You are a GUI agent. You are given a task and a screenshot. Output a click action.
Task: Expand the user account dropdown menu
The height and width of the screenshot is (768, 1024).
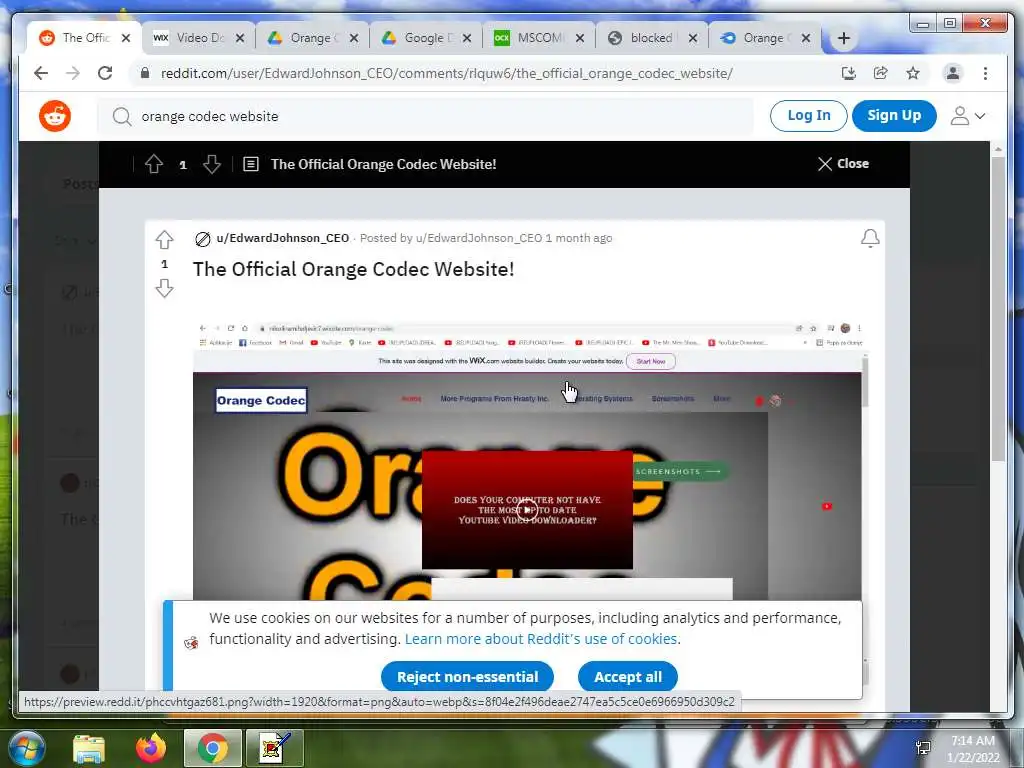967,116
